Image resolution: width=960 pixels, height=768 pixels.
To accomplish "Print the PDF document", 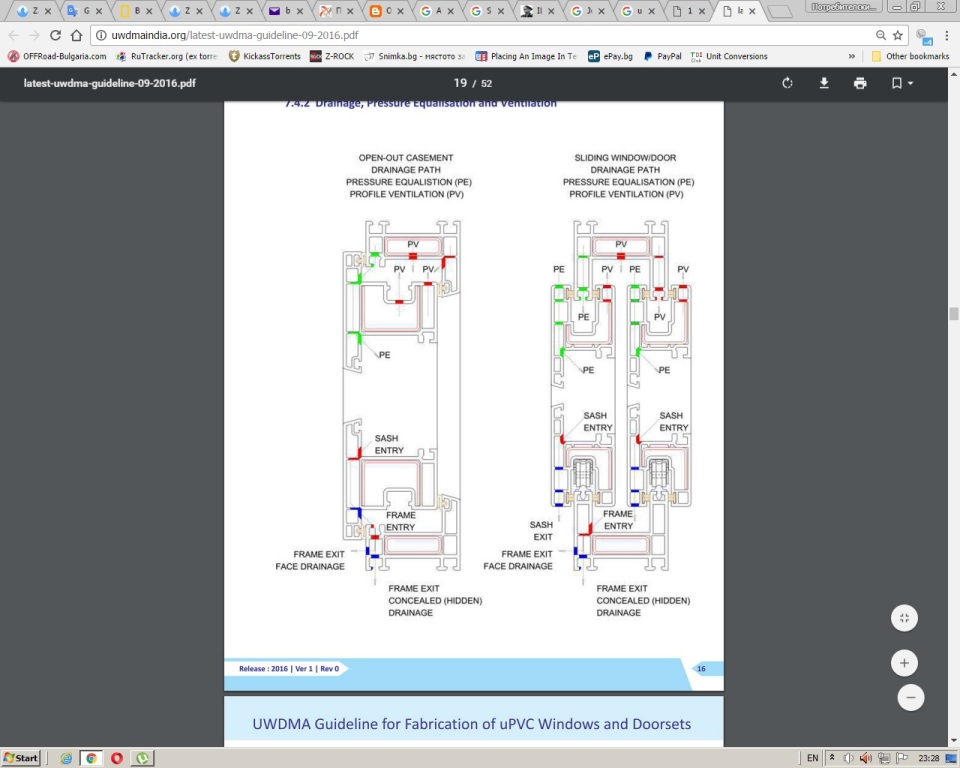I will pos(860,83).
